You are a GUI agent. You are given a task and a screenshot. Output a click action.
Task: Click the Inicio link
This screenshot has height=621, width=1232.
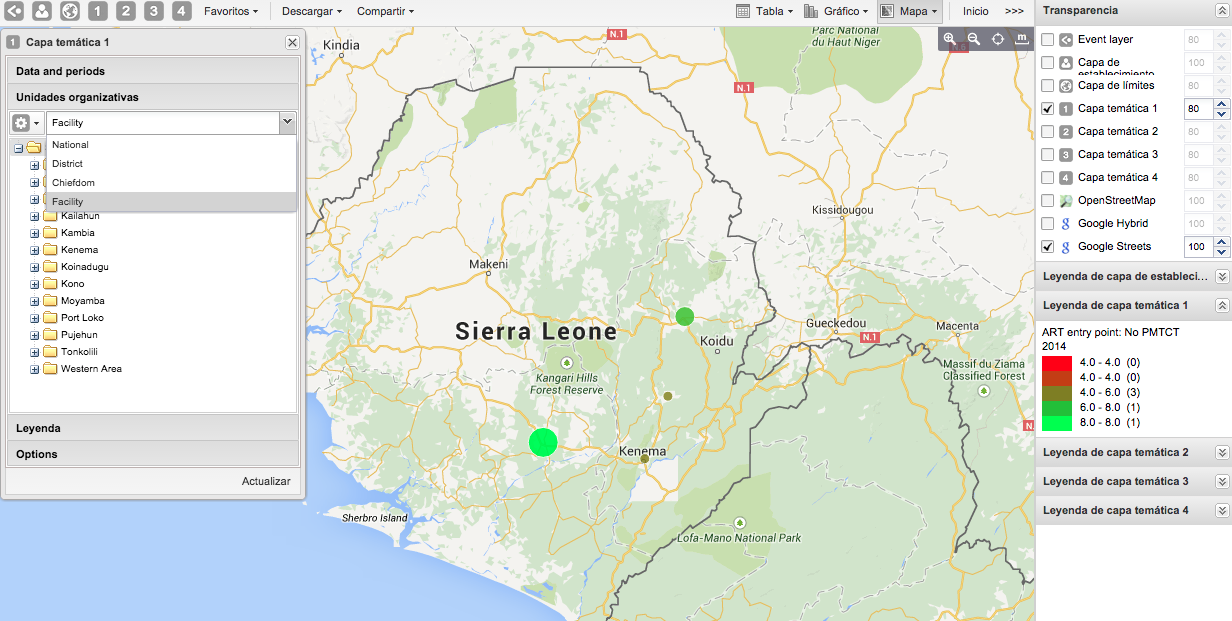(975, 11)
